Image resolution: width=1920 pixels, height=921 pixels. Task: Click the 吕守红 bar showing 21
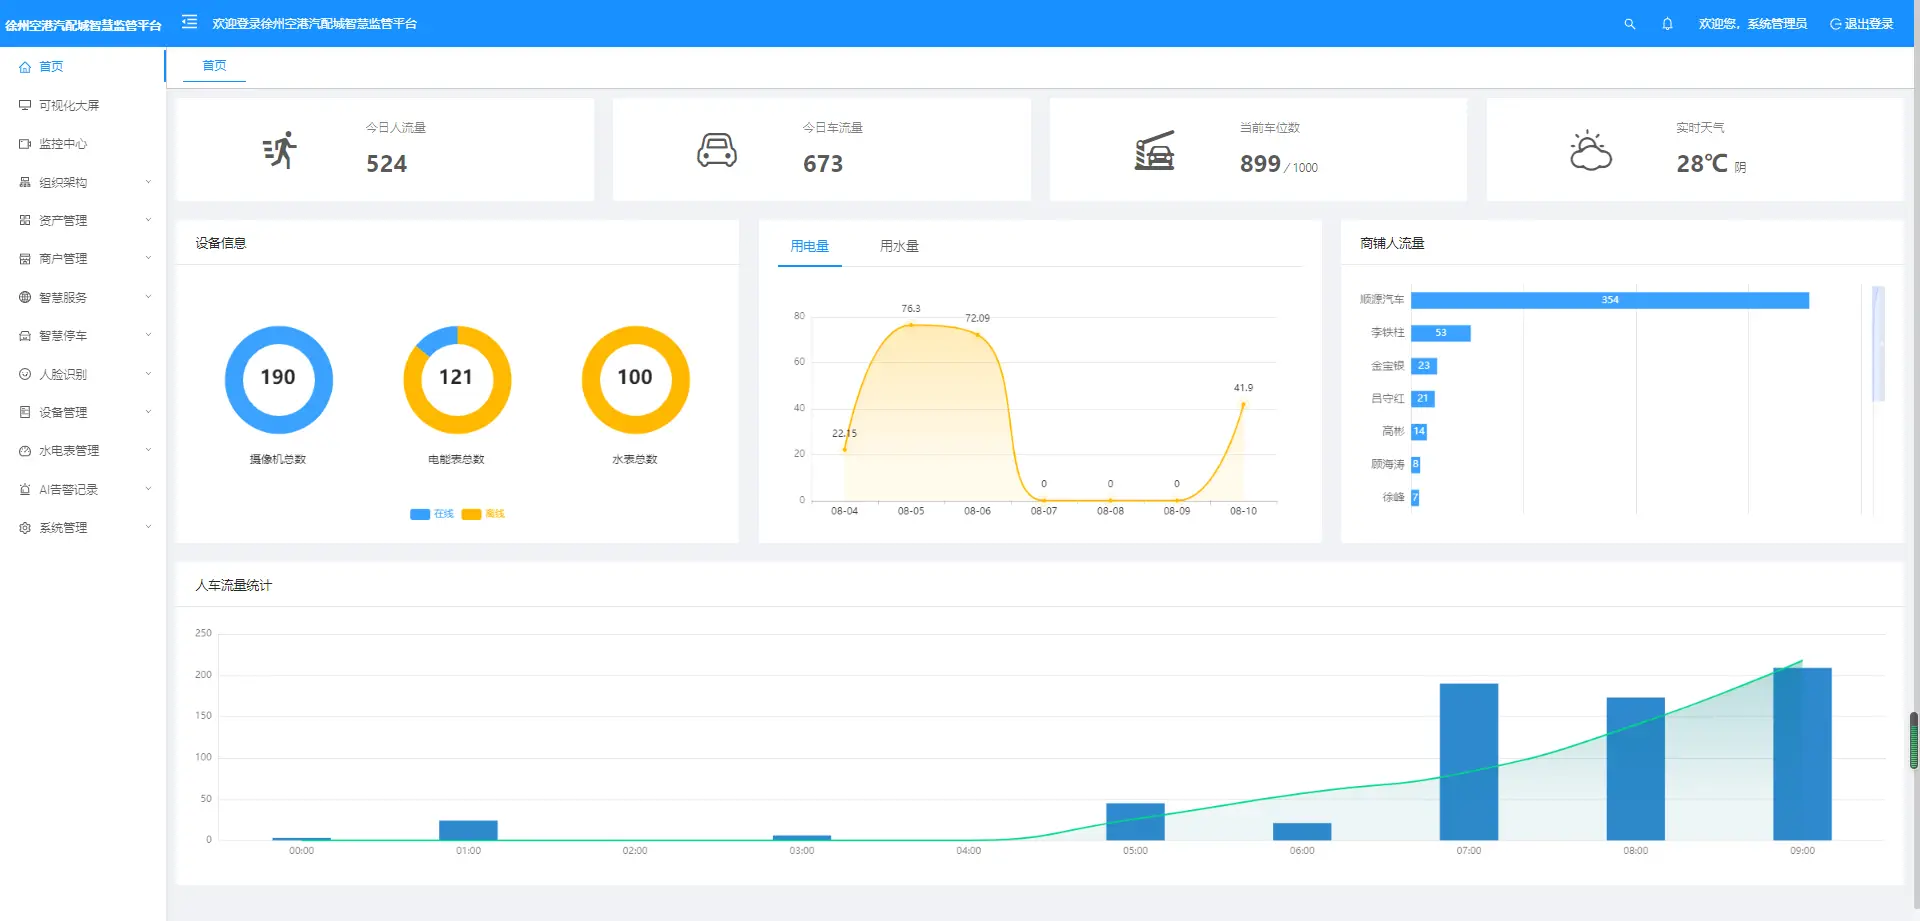1423,399
